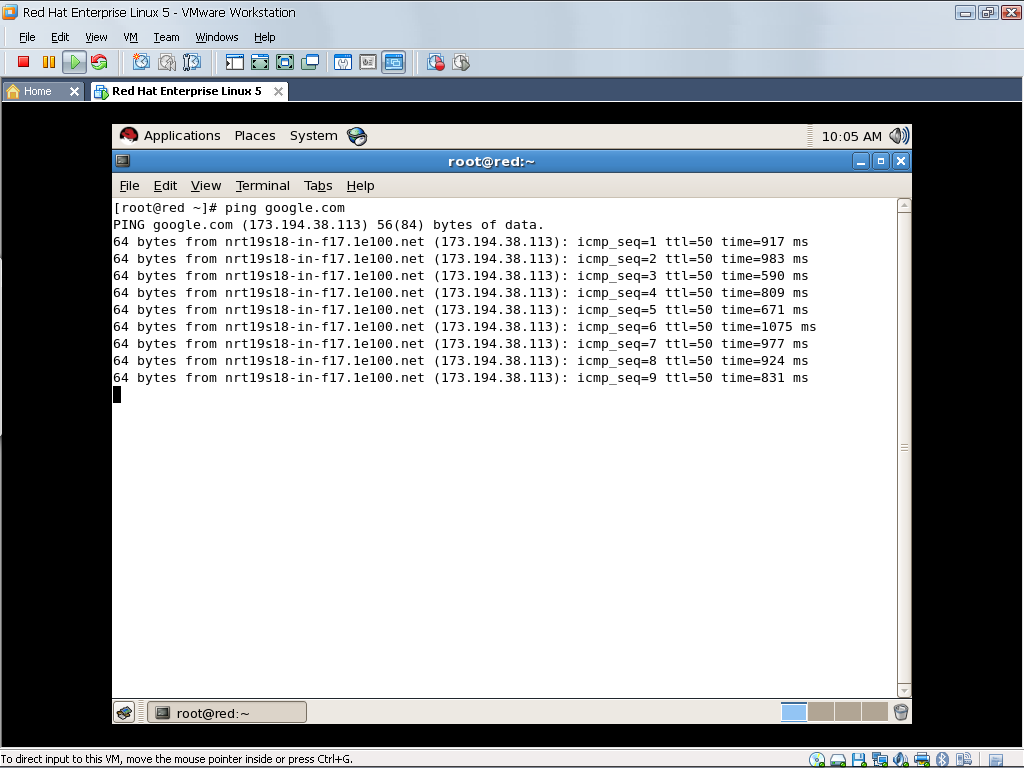
Task: Click the Bluetooth status icon
Action: click(x=942, y=760)
